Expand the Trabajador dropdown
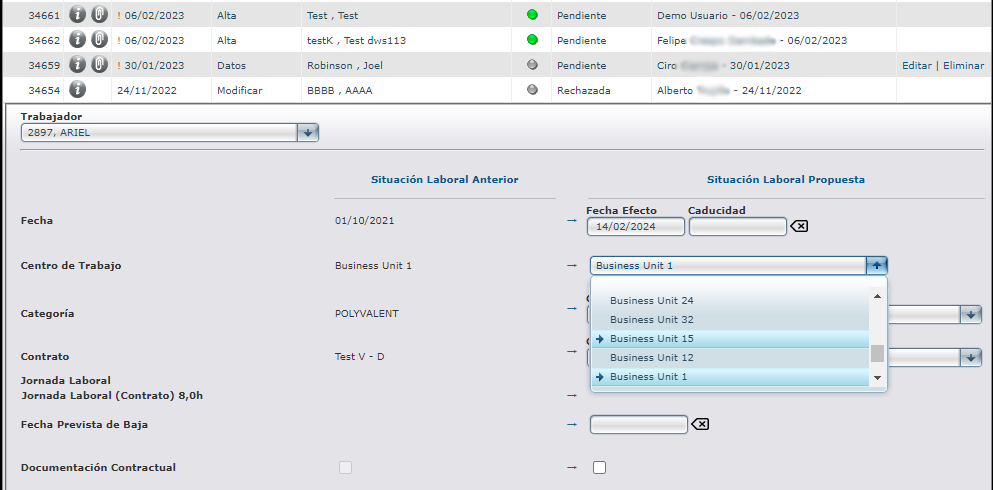 pos(308,133)
